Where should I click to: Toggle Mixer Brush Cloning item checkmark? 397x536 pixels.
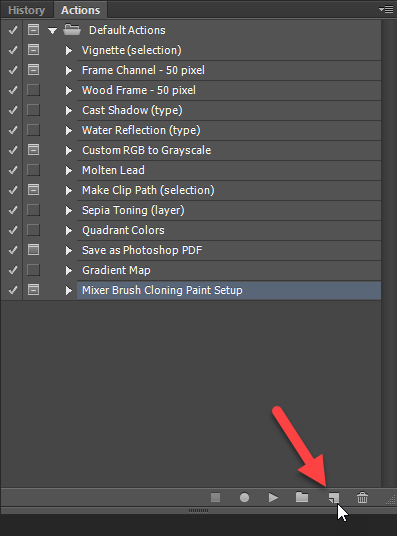[x=13, y=290]
